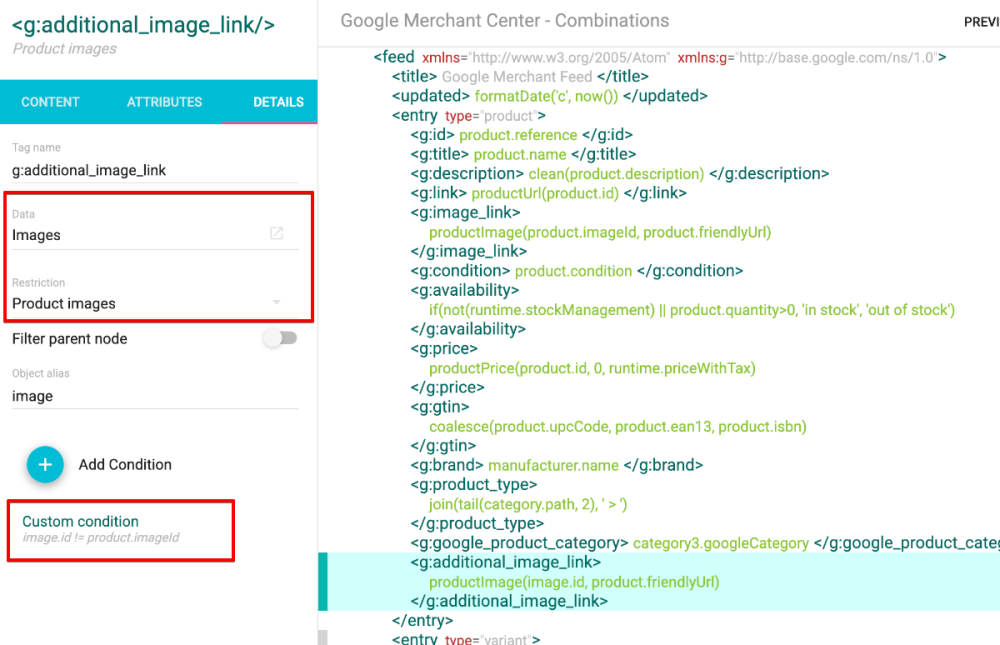The width and height of the screenshot is (1000, 645).
Task: Select the g:additional_image_link node in tree
Action: click(x=505, y=562)
